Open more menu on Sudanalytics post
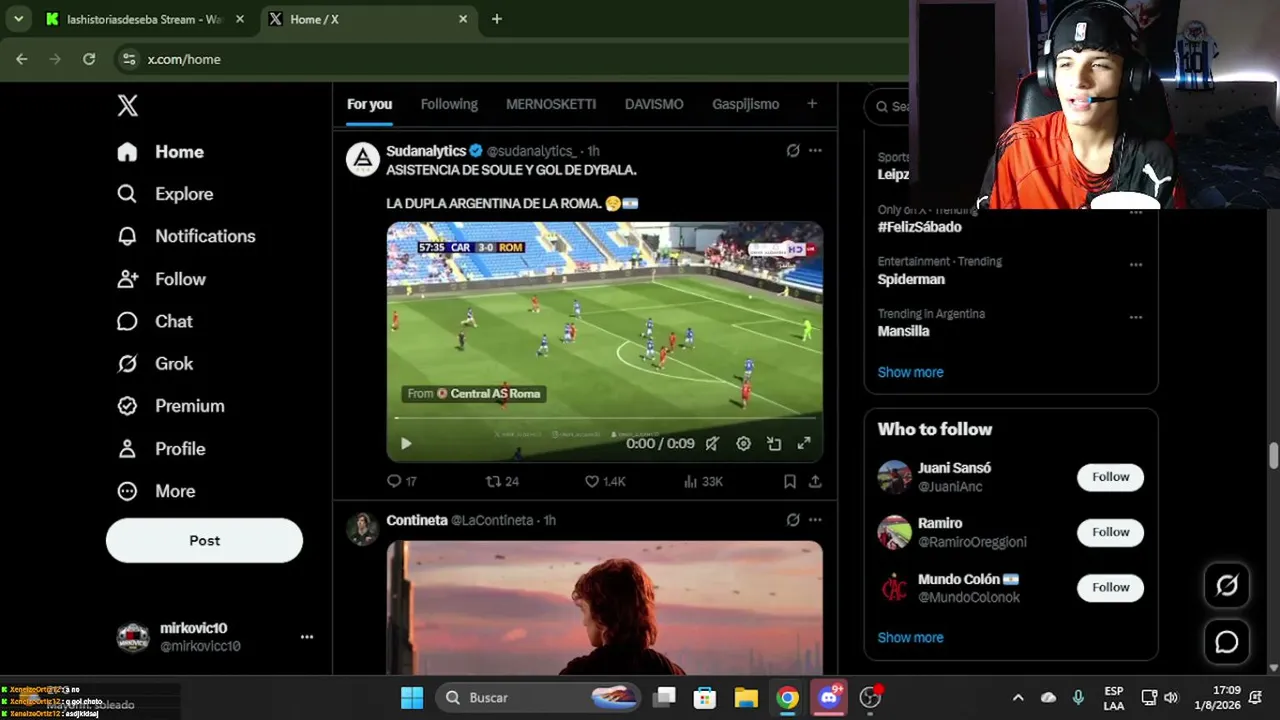The image size is (1280, 720). pyautogui.click(x=815, y=151)
